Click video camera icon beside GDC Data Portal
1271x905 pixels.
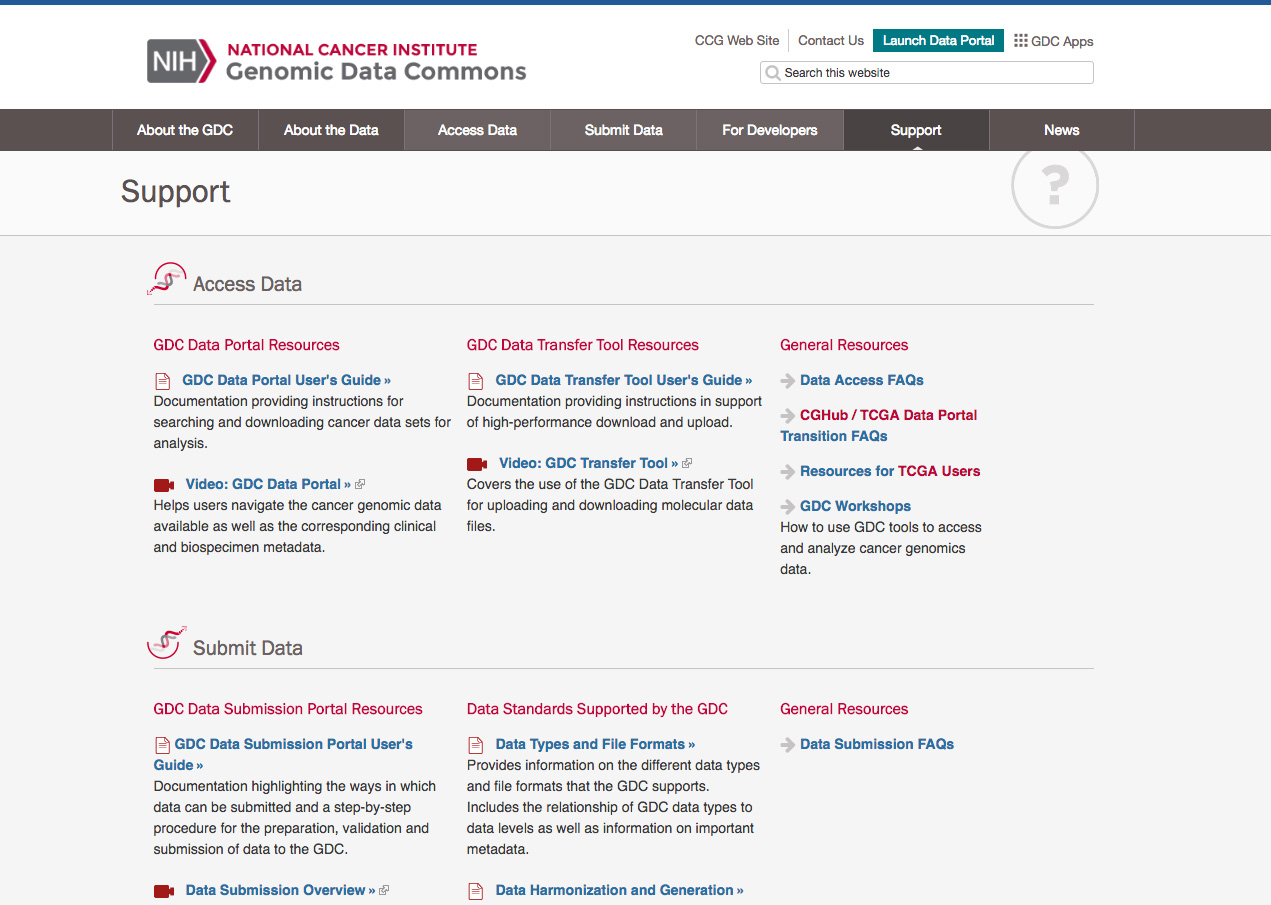(x=164, y=485)
